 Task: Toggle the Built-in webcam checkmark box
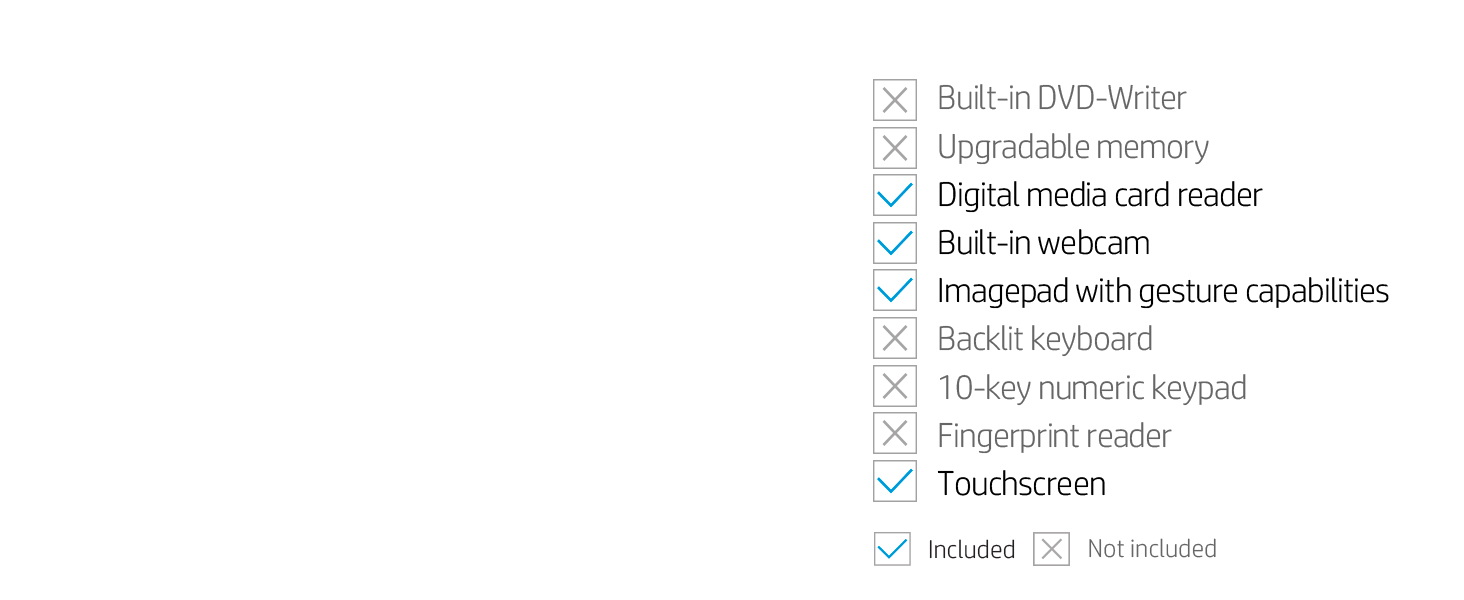[894, 243]
